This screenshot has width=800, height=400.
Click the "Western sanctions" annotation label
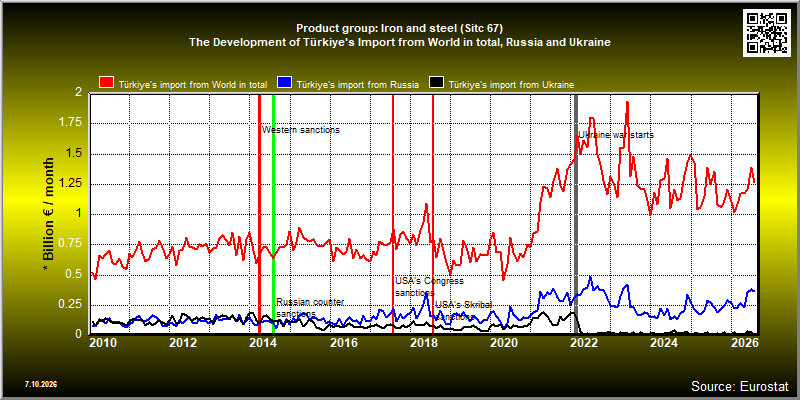click(301, 130)
